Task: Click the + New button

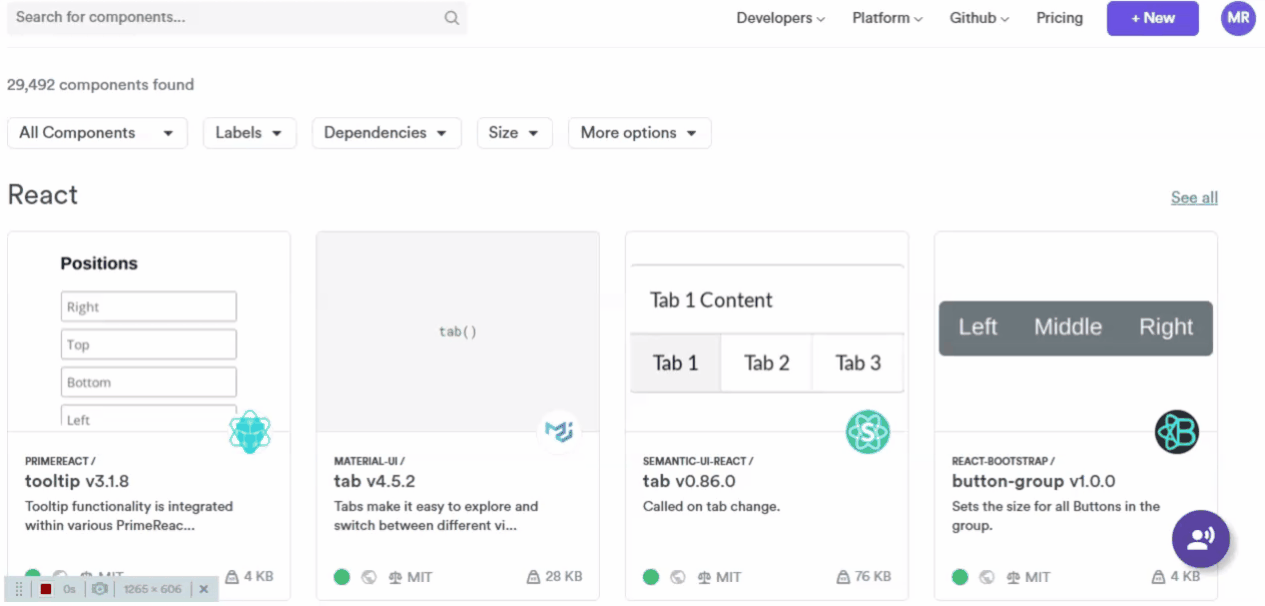Action: pos(1152,18)
